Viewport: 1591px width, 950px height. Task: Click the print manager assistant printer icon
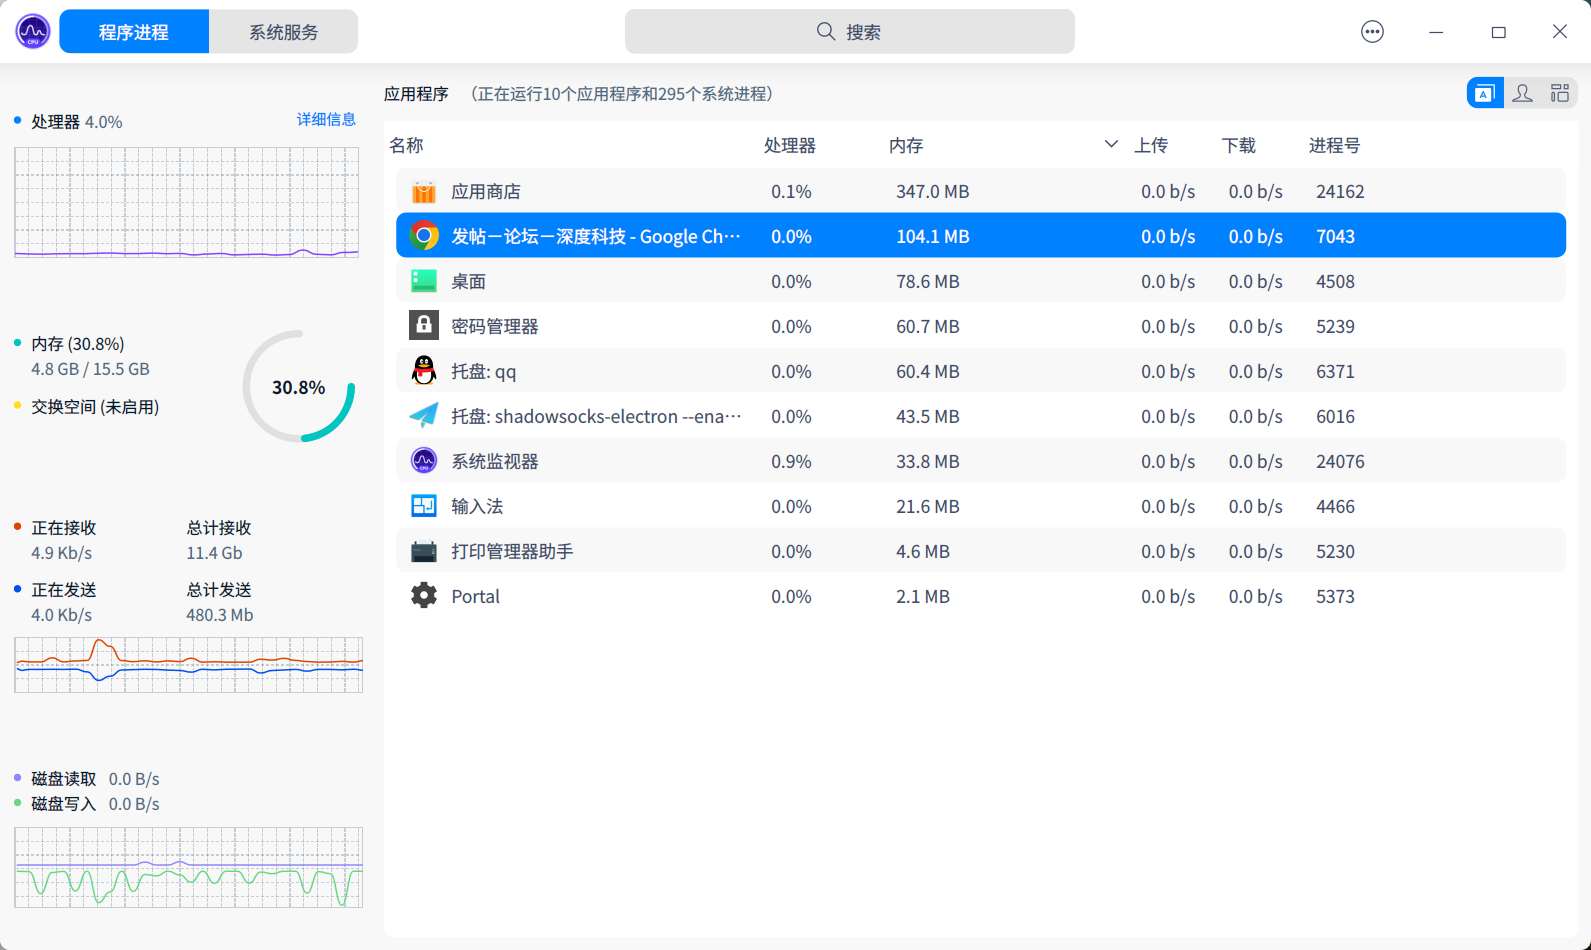pos(424,551)
